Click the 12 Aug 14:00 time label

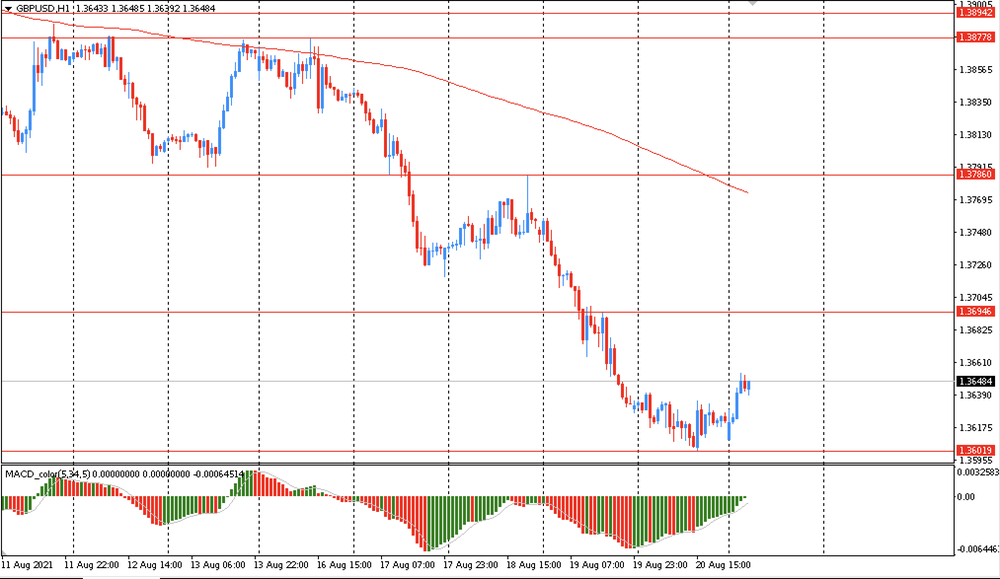[155, 565]
